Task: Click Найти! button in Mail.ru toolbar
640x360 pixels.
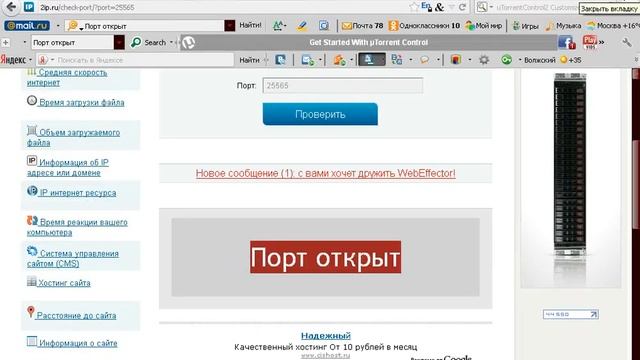Action: [250, 25]
